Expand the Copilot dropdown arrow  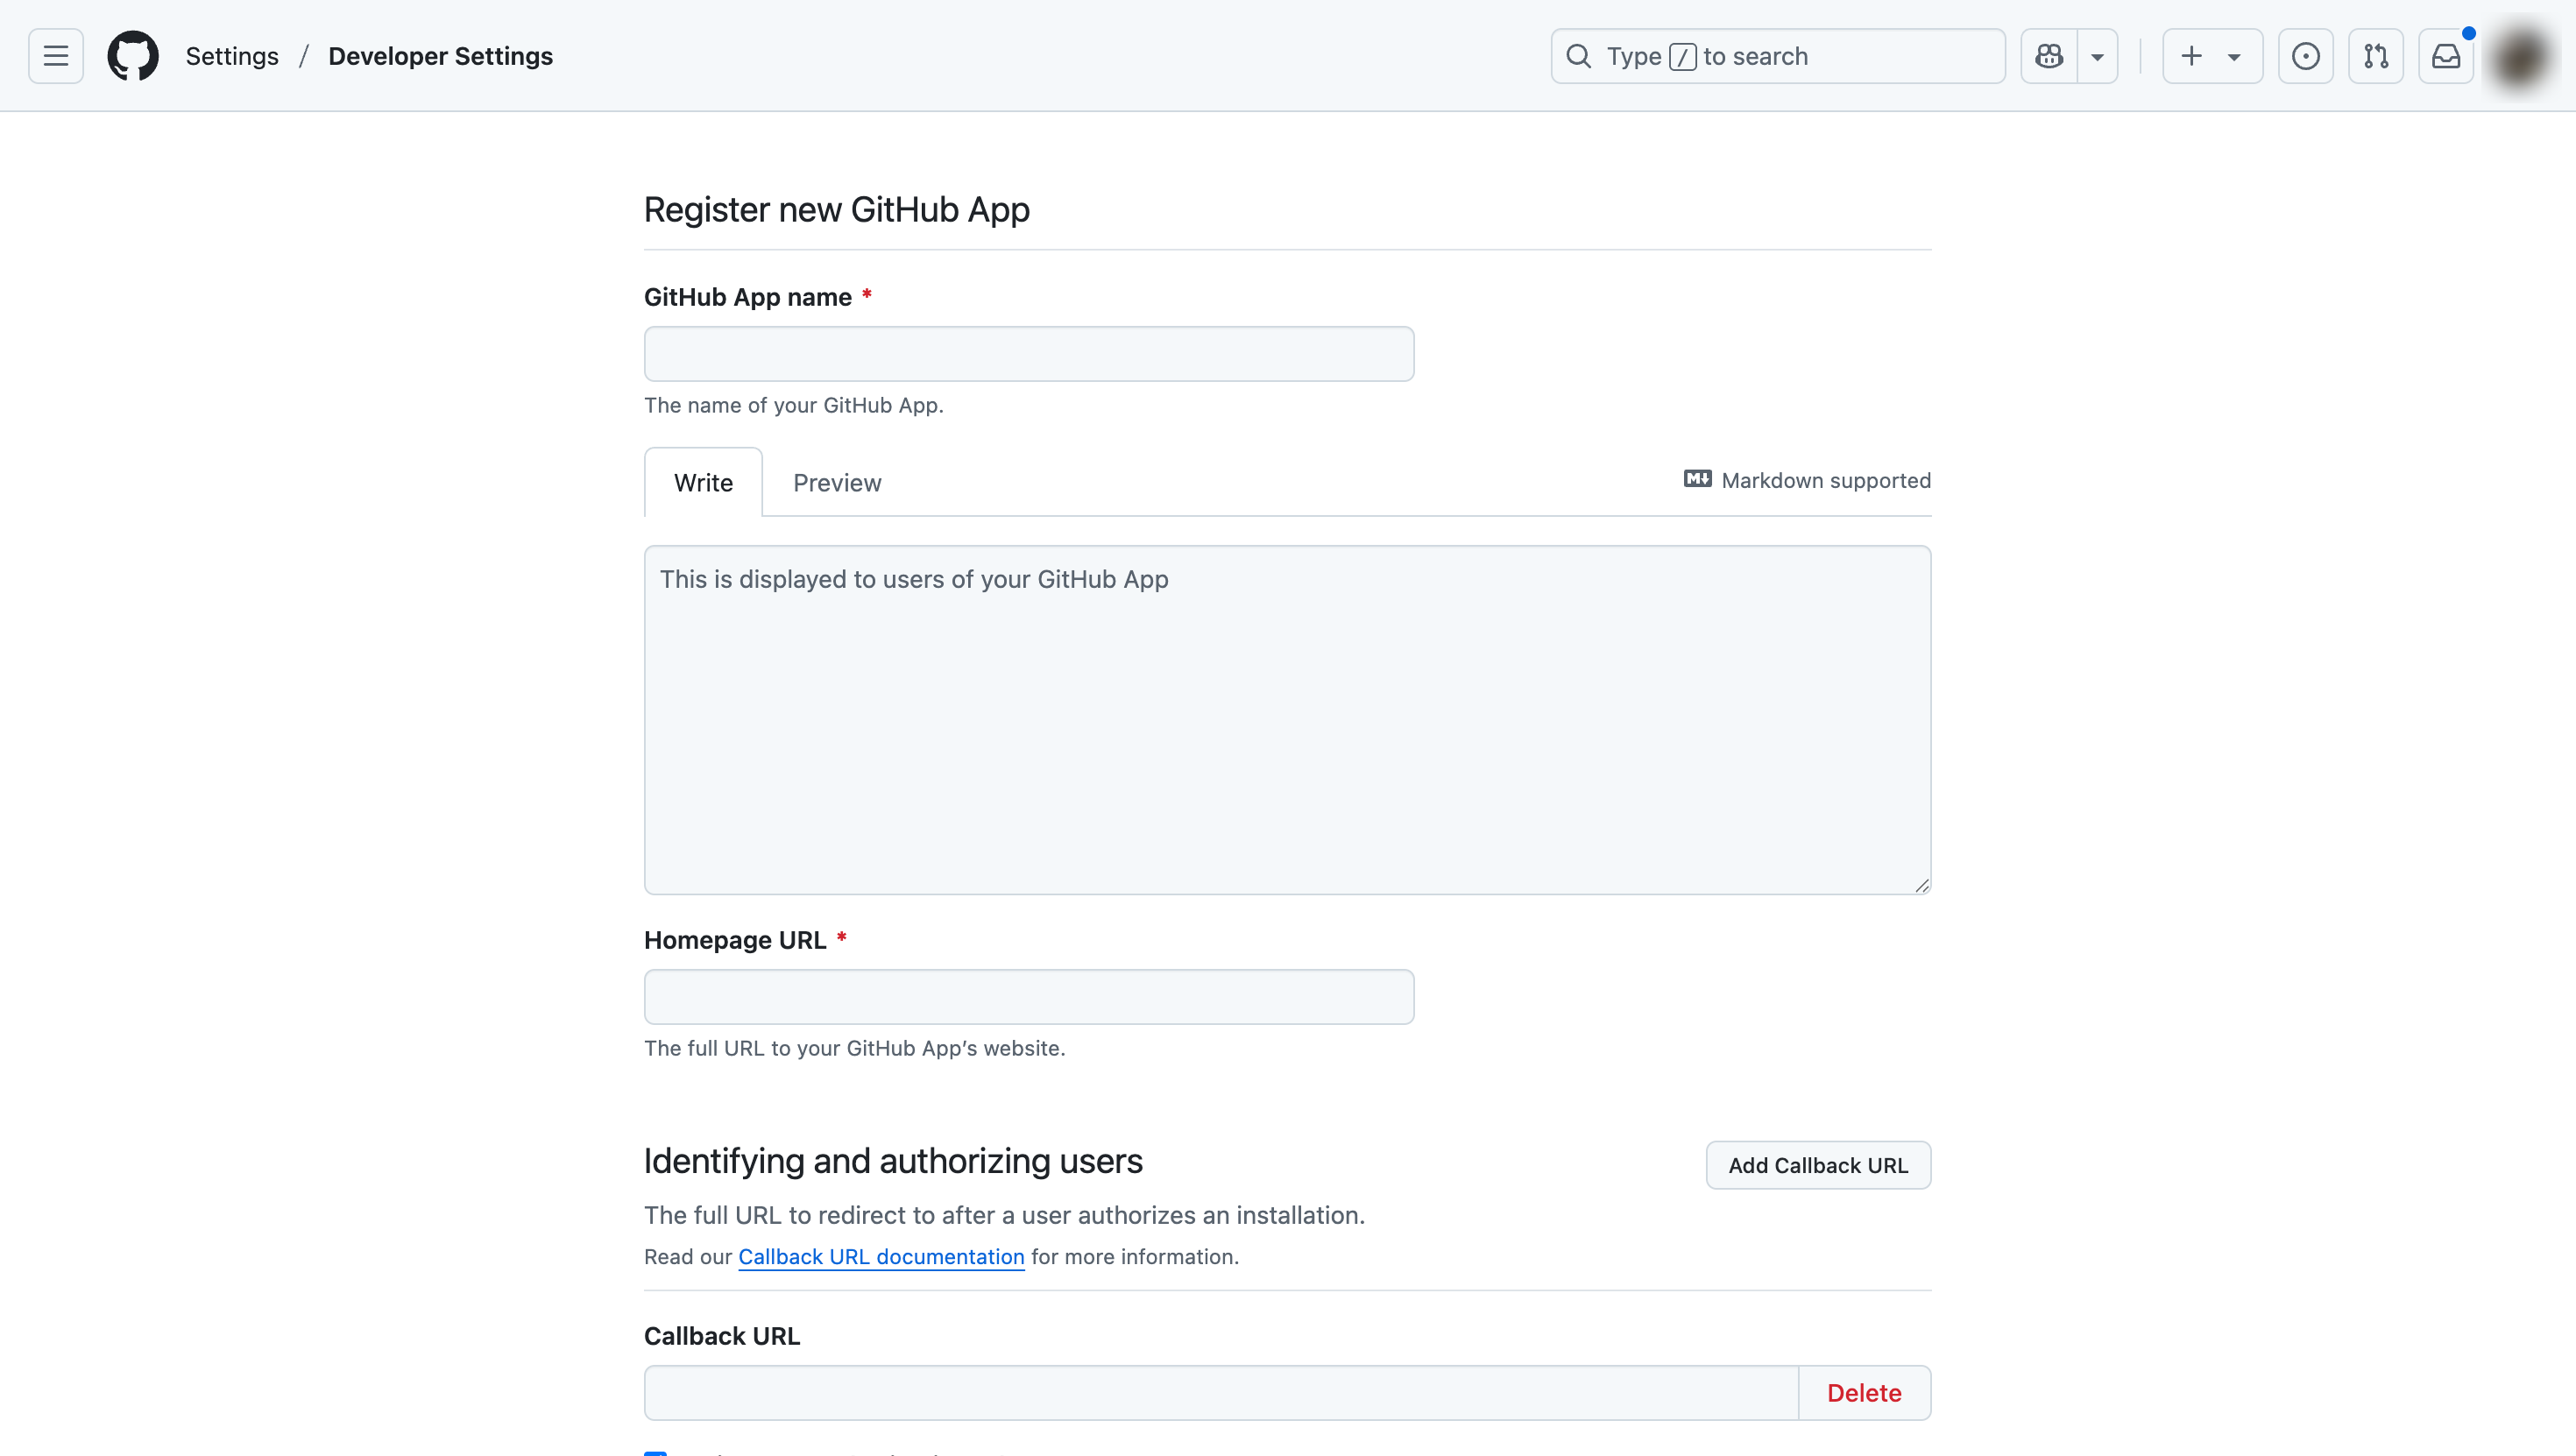(x=2098, y=56)
